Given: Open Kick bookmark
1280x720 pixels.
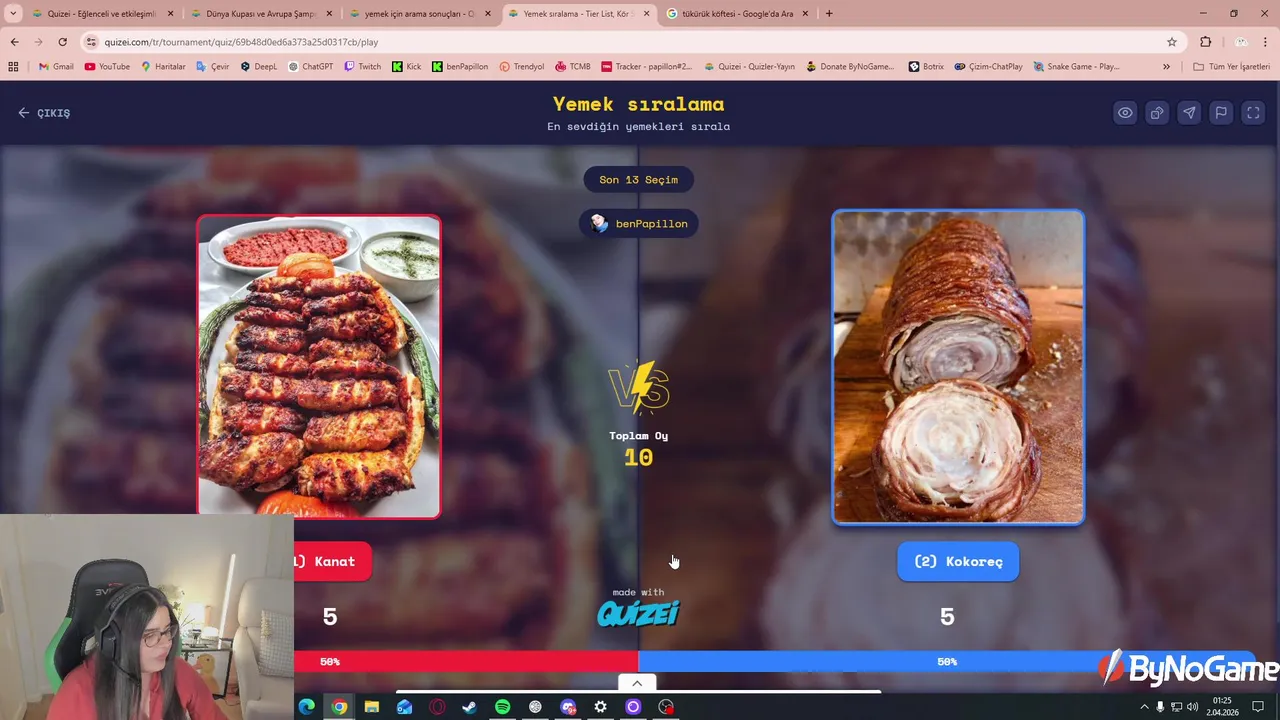Looking at the screenshot, I should tap(407, 67).
